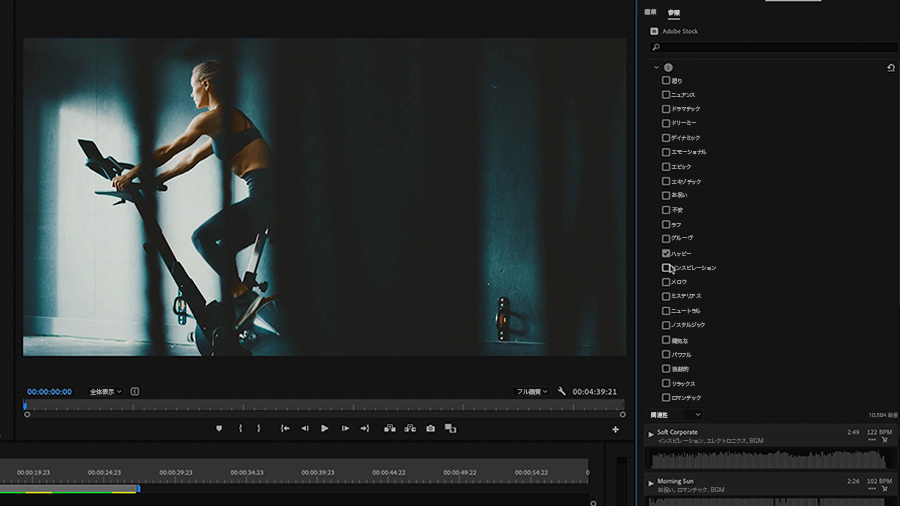Reset the mood filters with undo arrow
The height and width of the screenshot is (506, 900).
[x=891, y=68]
